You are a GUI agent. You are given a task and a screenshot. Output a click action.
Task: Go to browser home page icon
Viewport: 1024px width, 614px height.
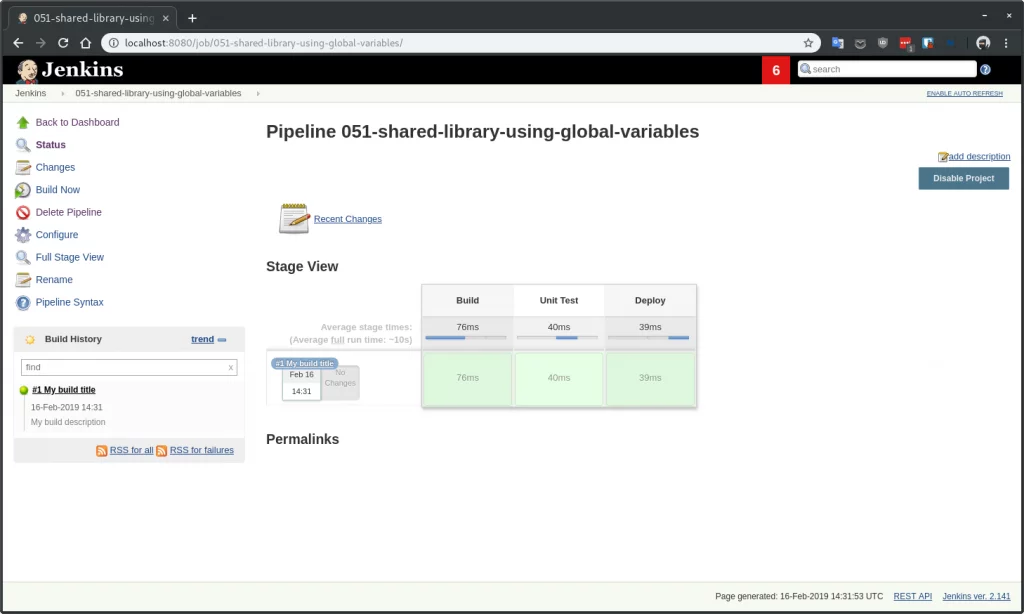86,43
